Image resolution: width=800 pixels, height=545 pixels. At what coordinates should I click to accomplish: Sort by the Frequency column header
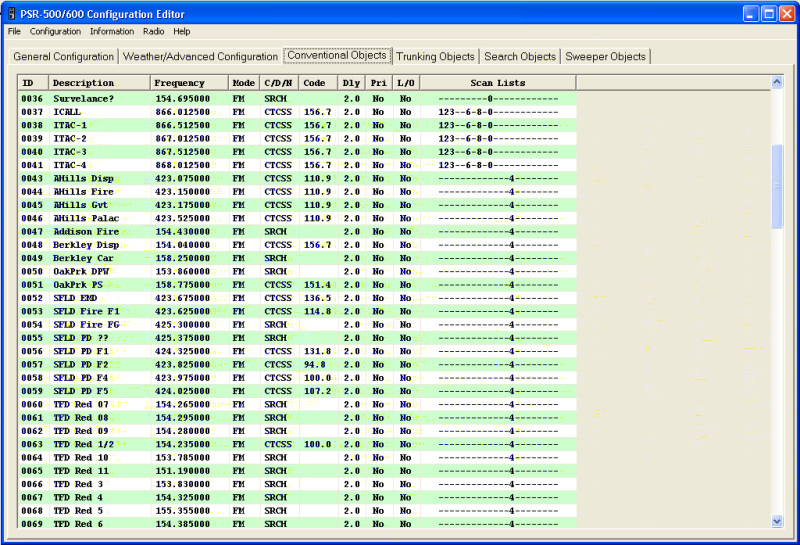(188, 83)
